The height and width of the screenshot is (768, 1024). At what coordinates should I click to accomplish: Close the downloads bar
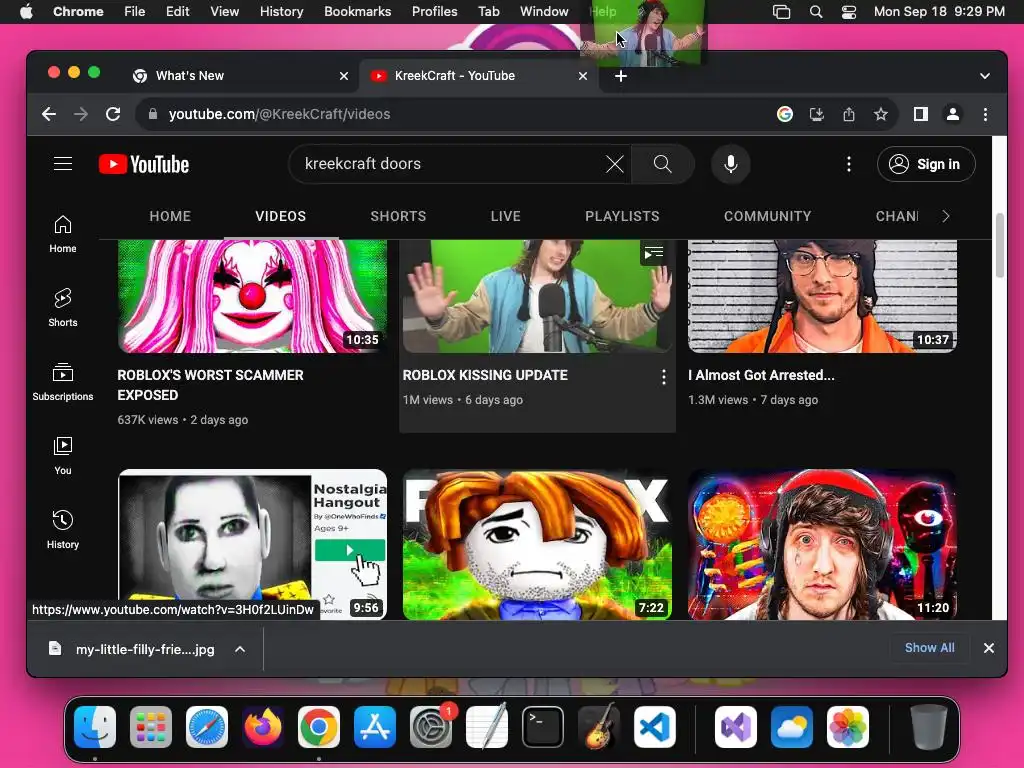point(989,648)
